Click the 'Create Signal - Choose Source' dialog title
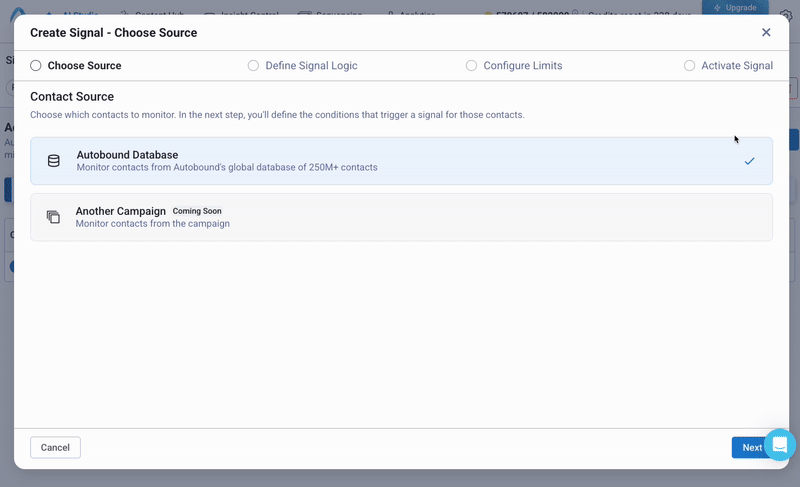The height and width of the screenshot is (487, 800). 114,33
